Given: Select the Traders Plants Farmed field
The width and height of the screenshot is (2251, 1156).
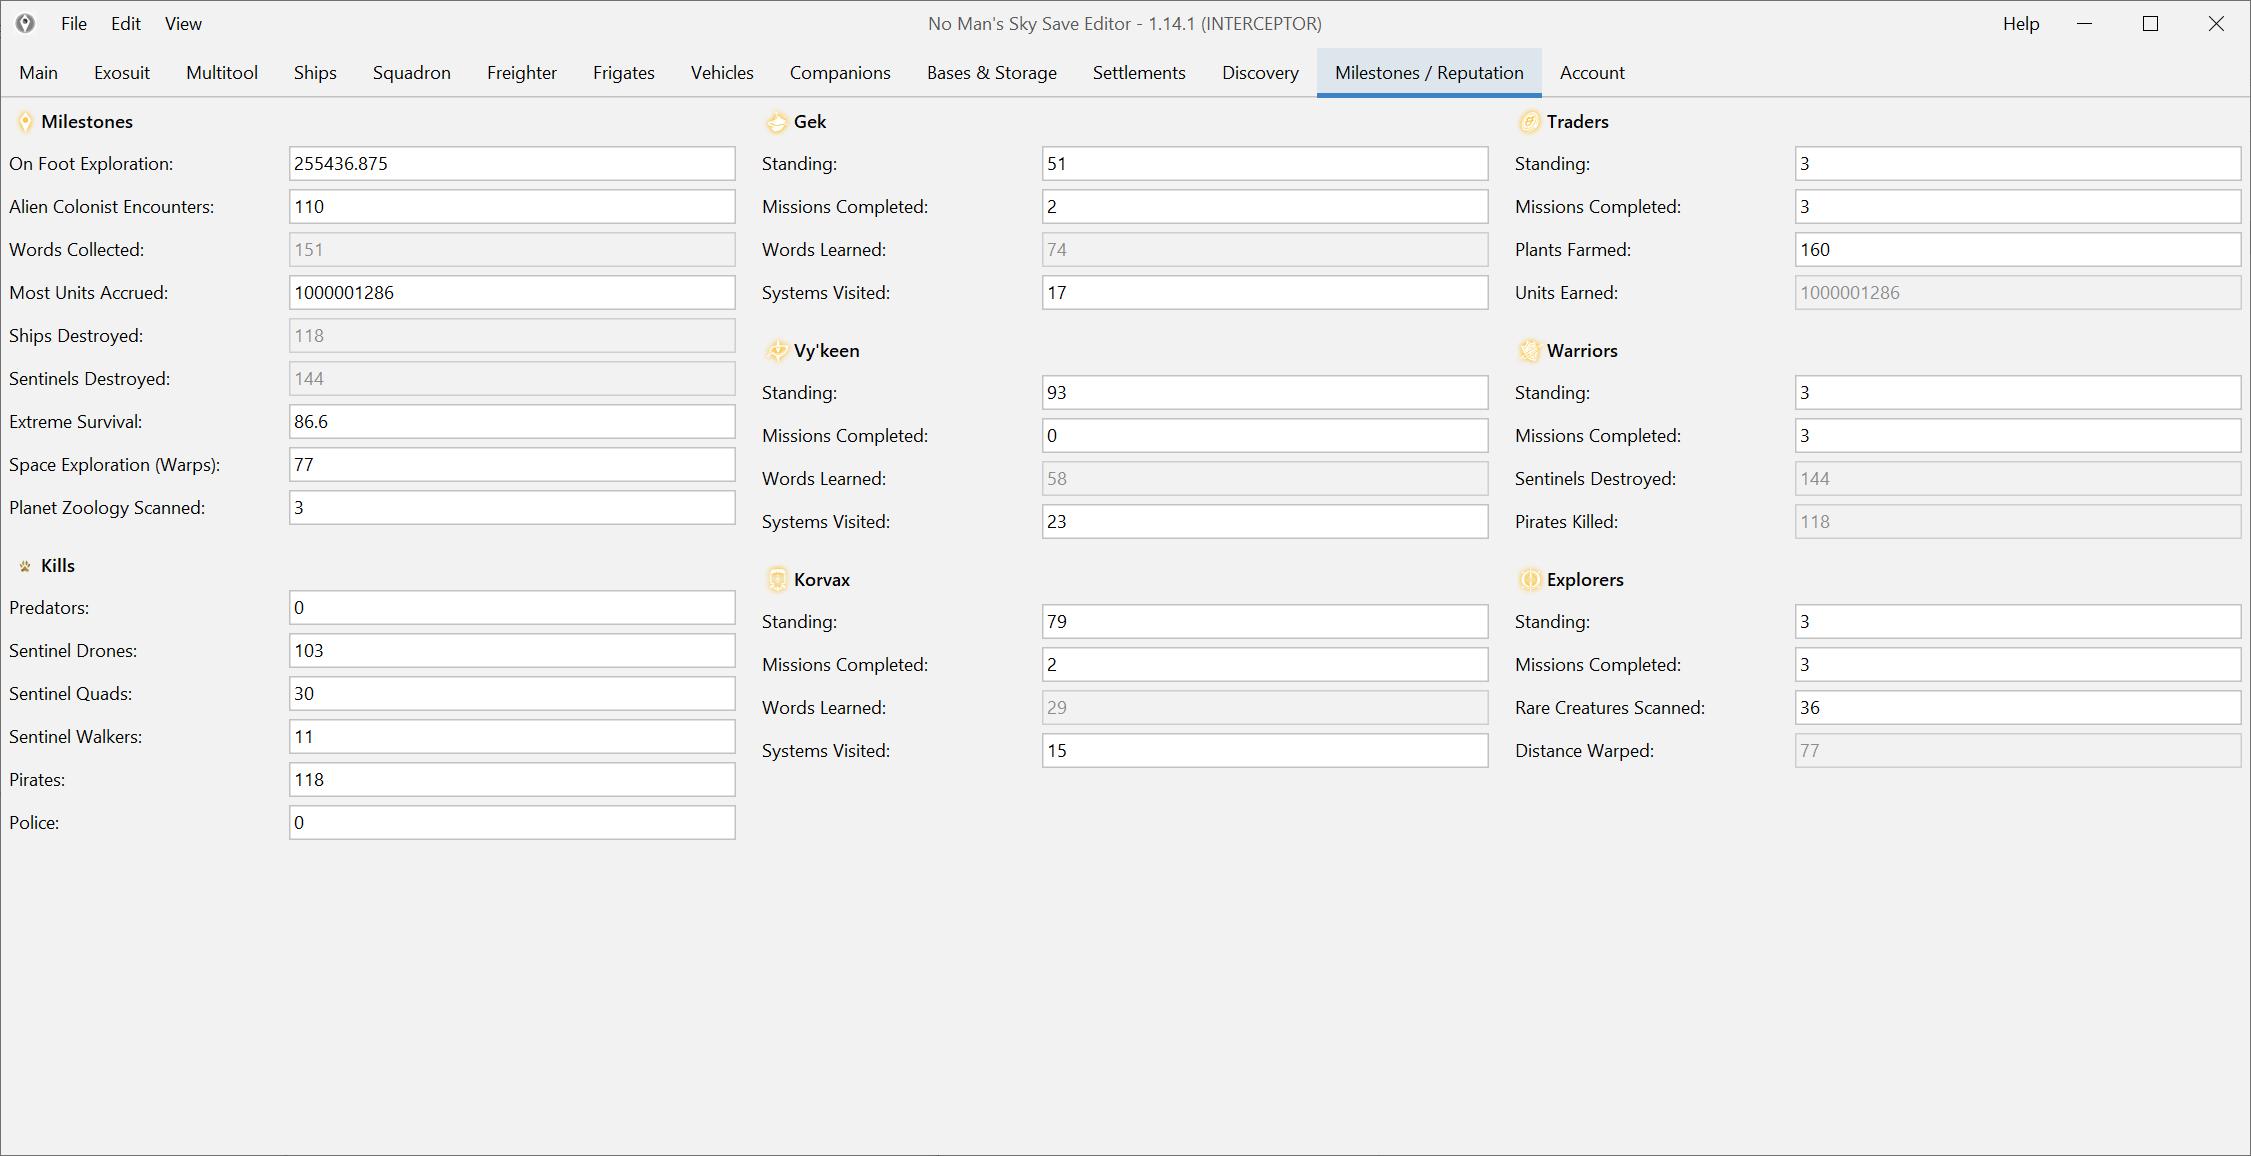Looking at the screenshot, I should pos(2017,250).
